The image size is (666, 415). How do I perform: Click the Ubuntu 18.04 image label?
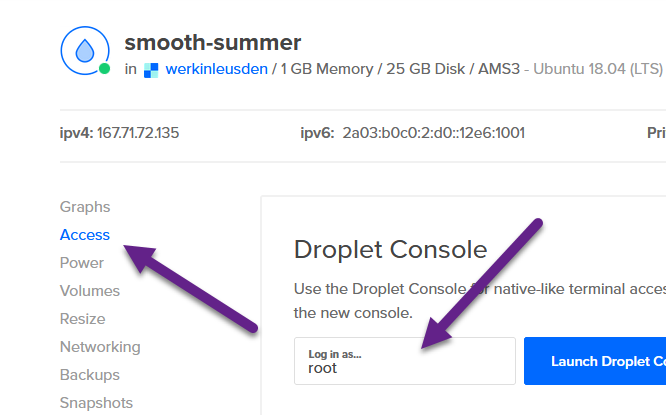pos(597,70)
